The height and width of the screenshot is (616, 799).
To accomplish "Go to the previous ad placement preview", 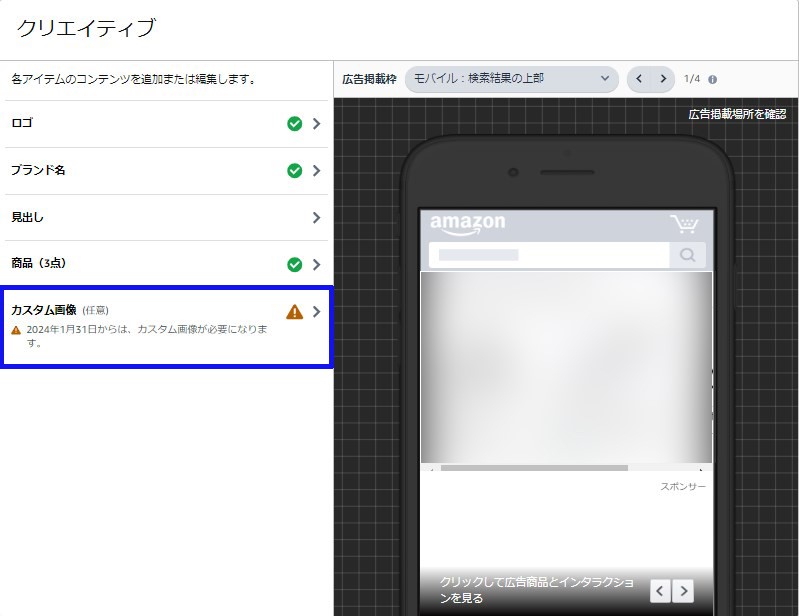I will 639,79.
